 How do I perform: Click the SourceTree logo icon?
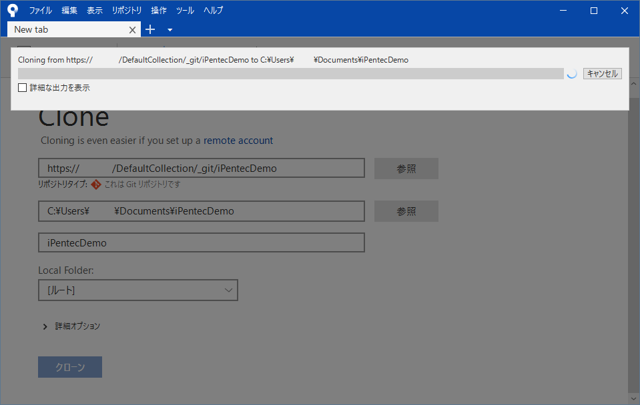13,10
